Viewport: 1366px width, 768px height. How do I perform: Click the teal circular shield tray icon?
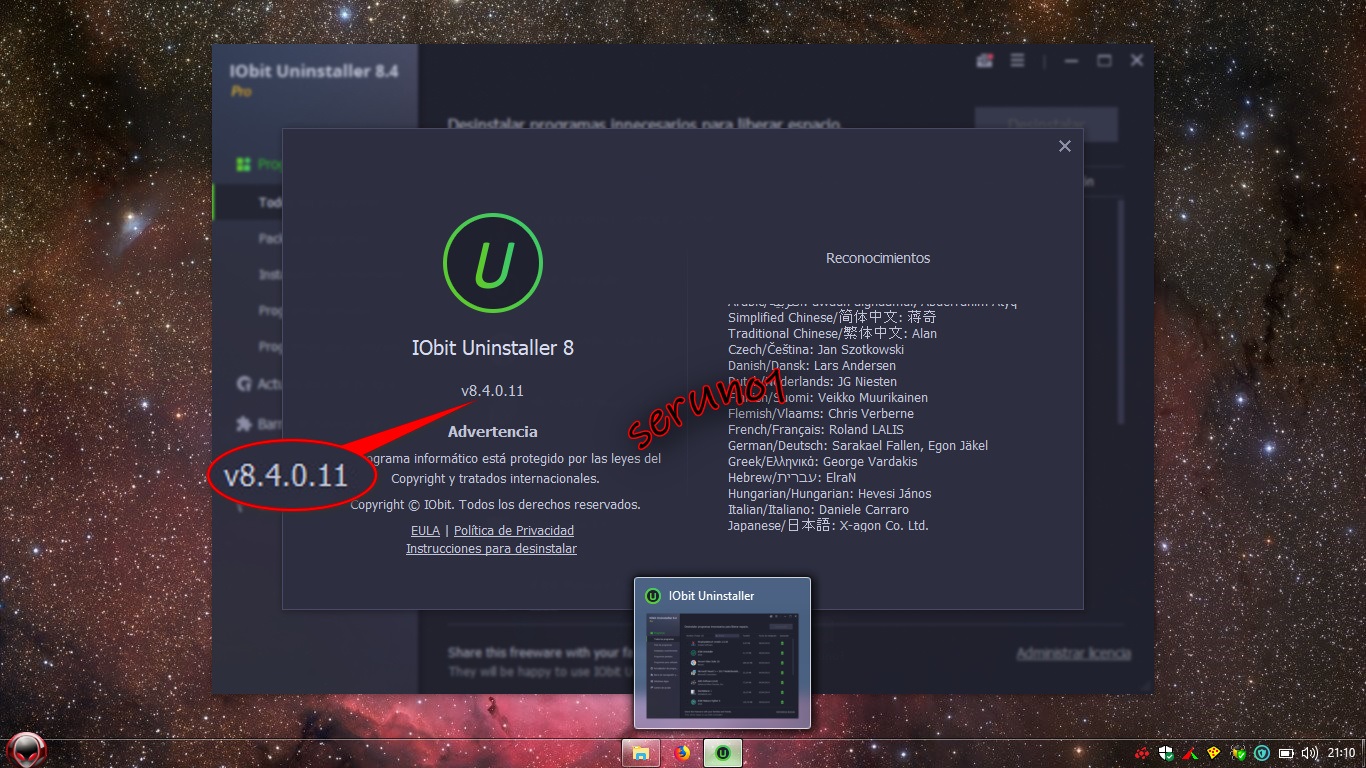point(1263,753)
